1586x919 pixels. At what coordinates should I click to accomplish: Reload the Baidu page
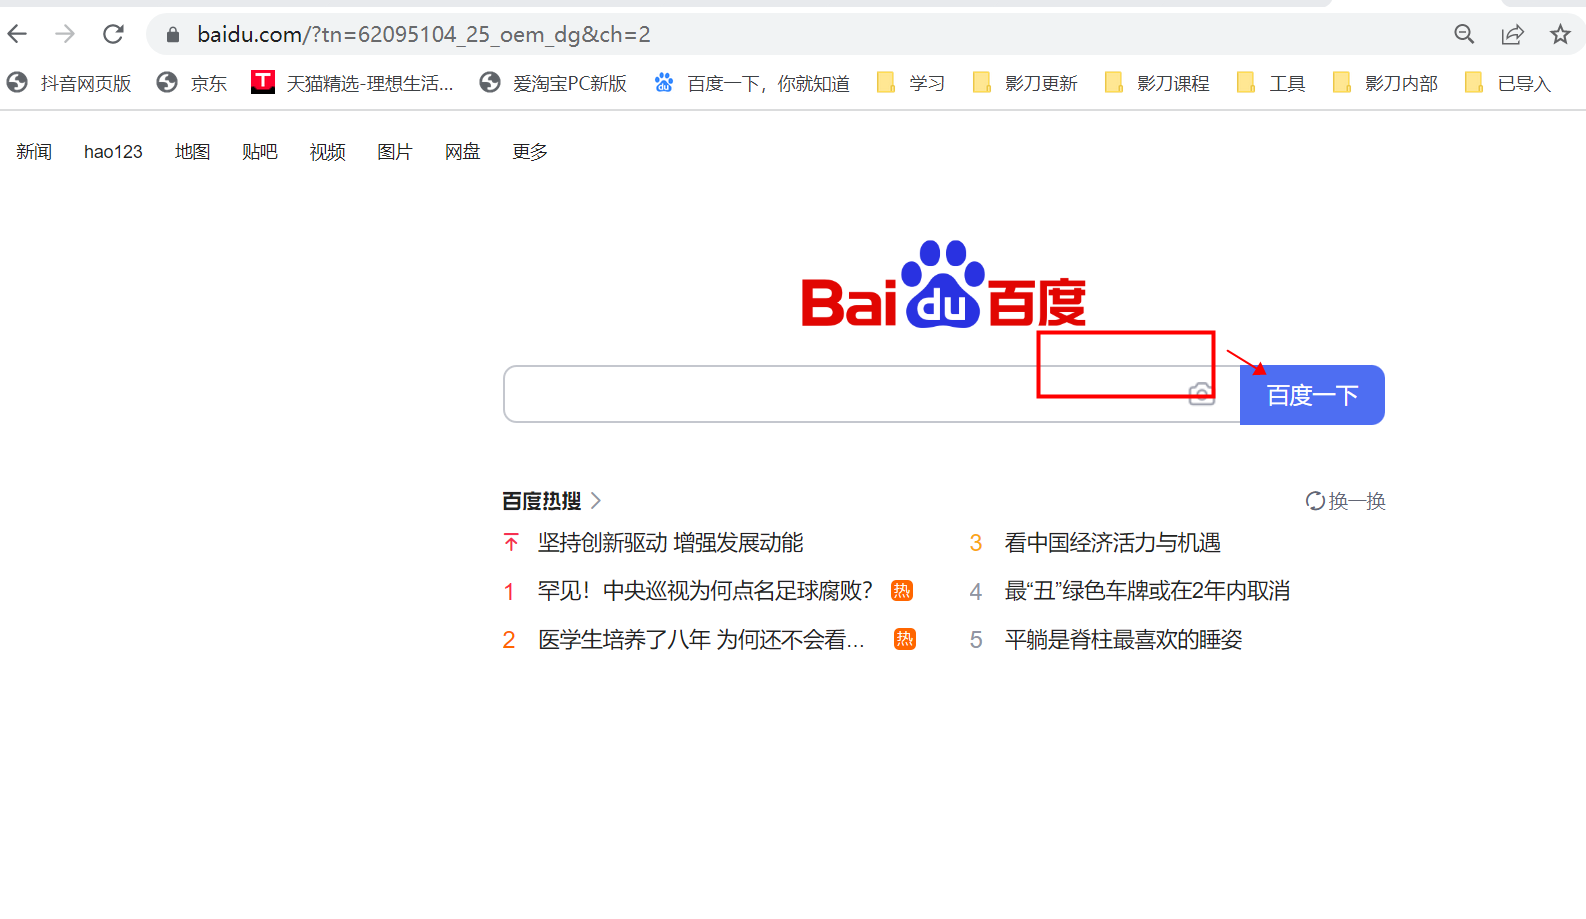point(113,34)
